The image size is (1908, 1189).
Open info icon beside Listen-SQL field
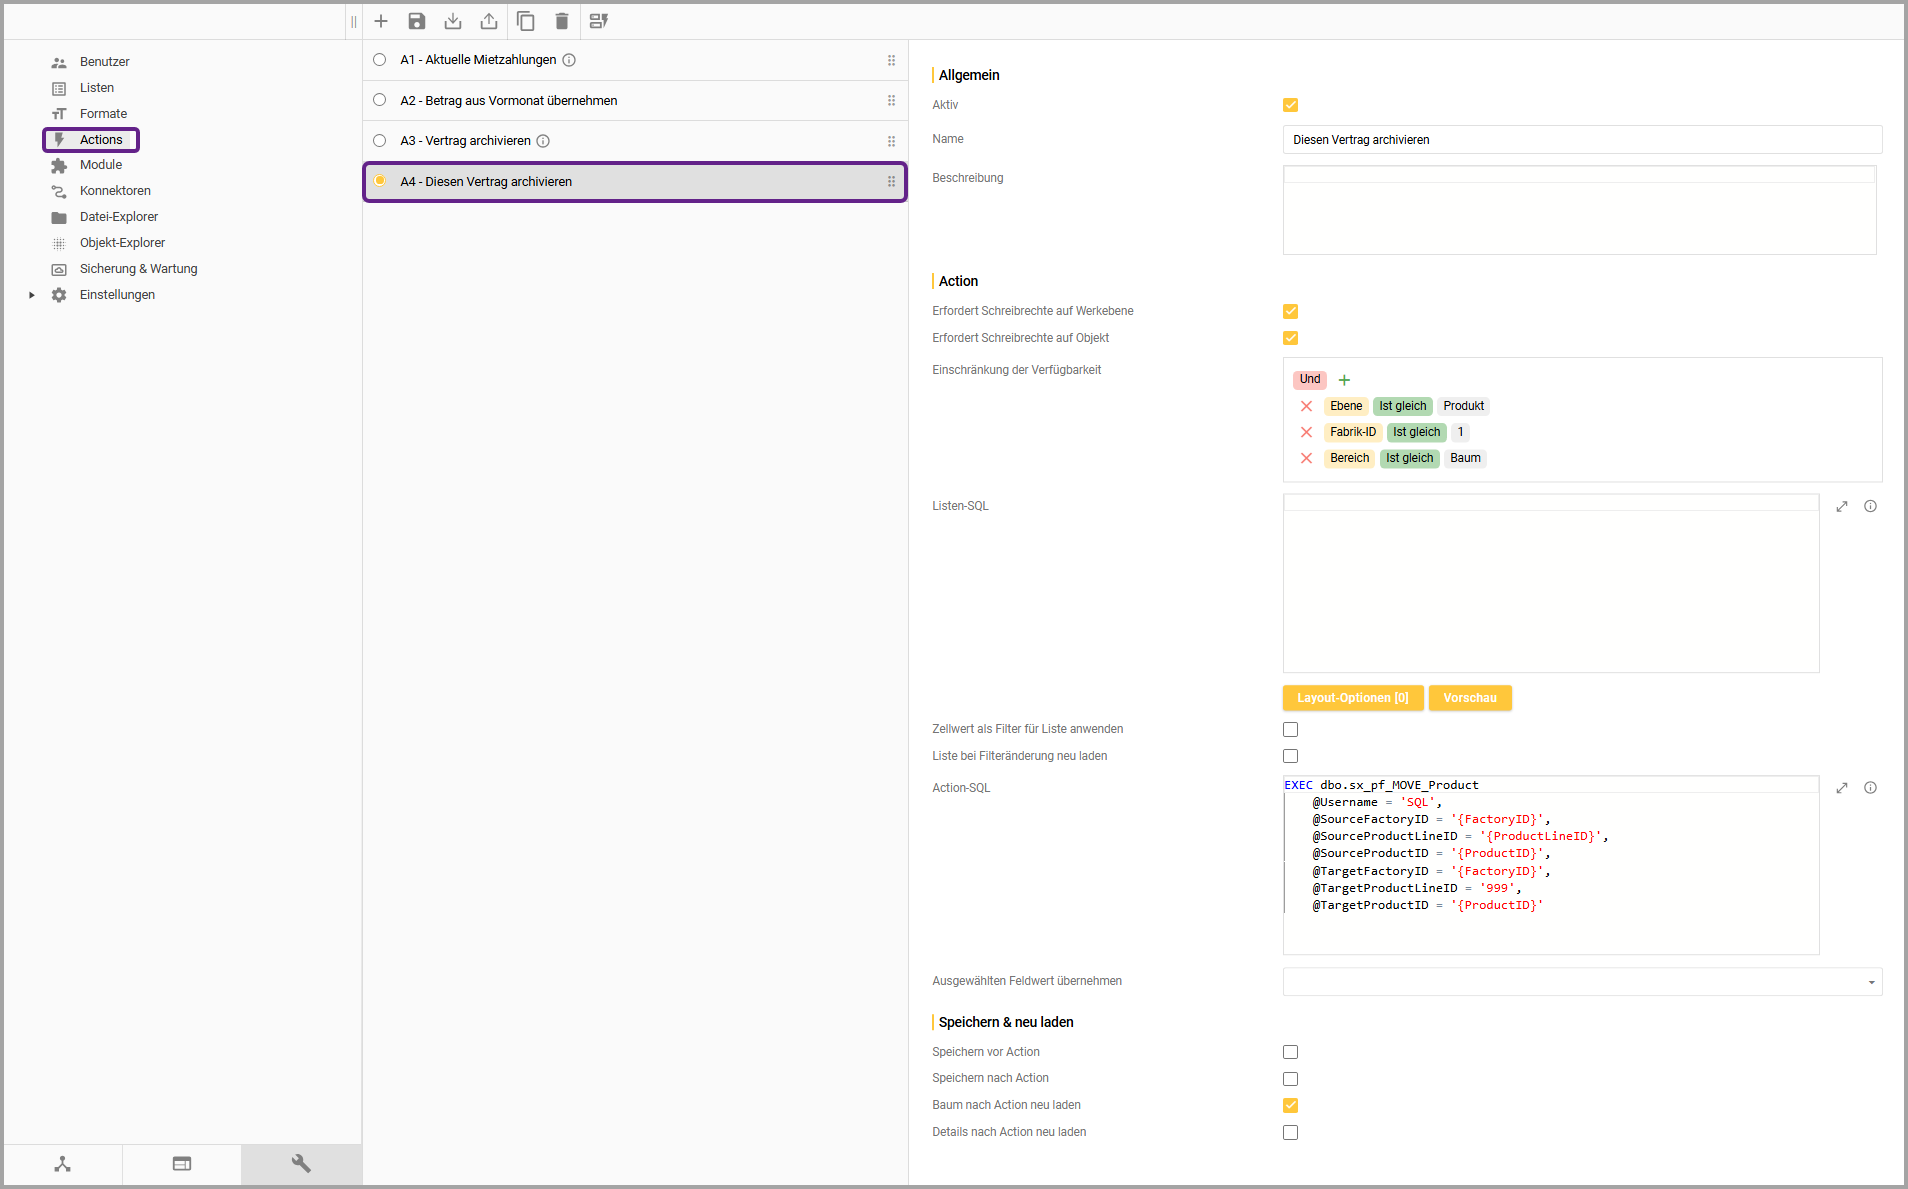point(1870,506)
